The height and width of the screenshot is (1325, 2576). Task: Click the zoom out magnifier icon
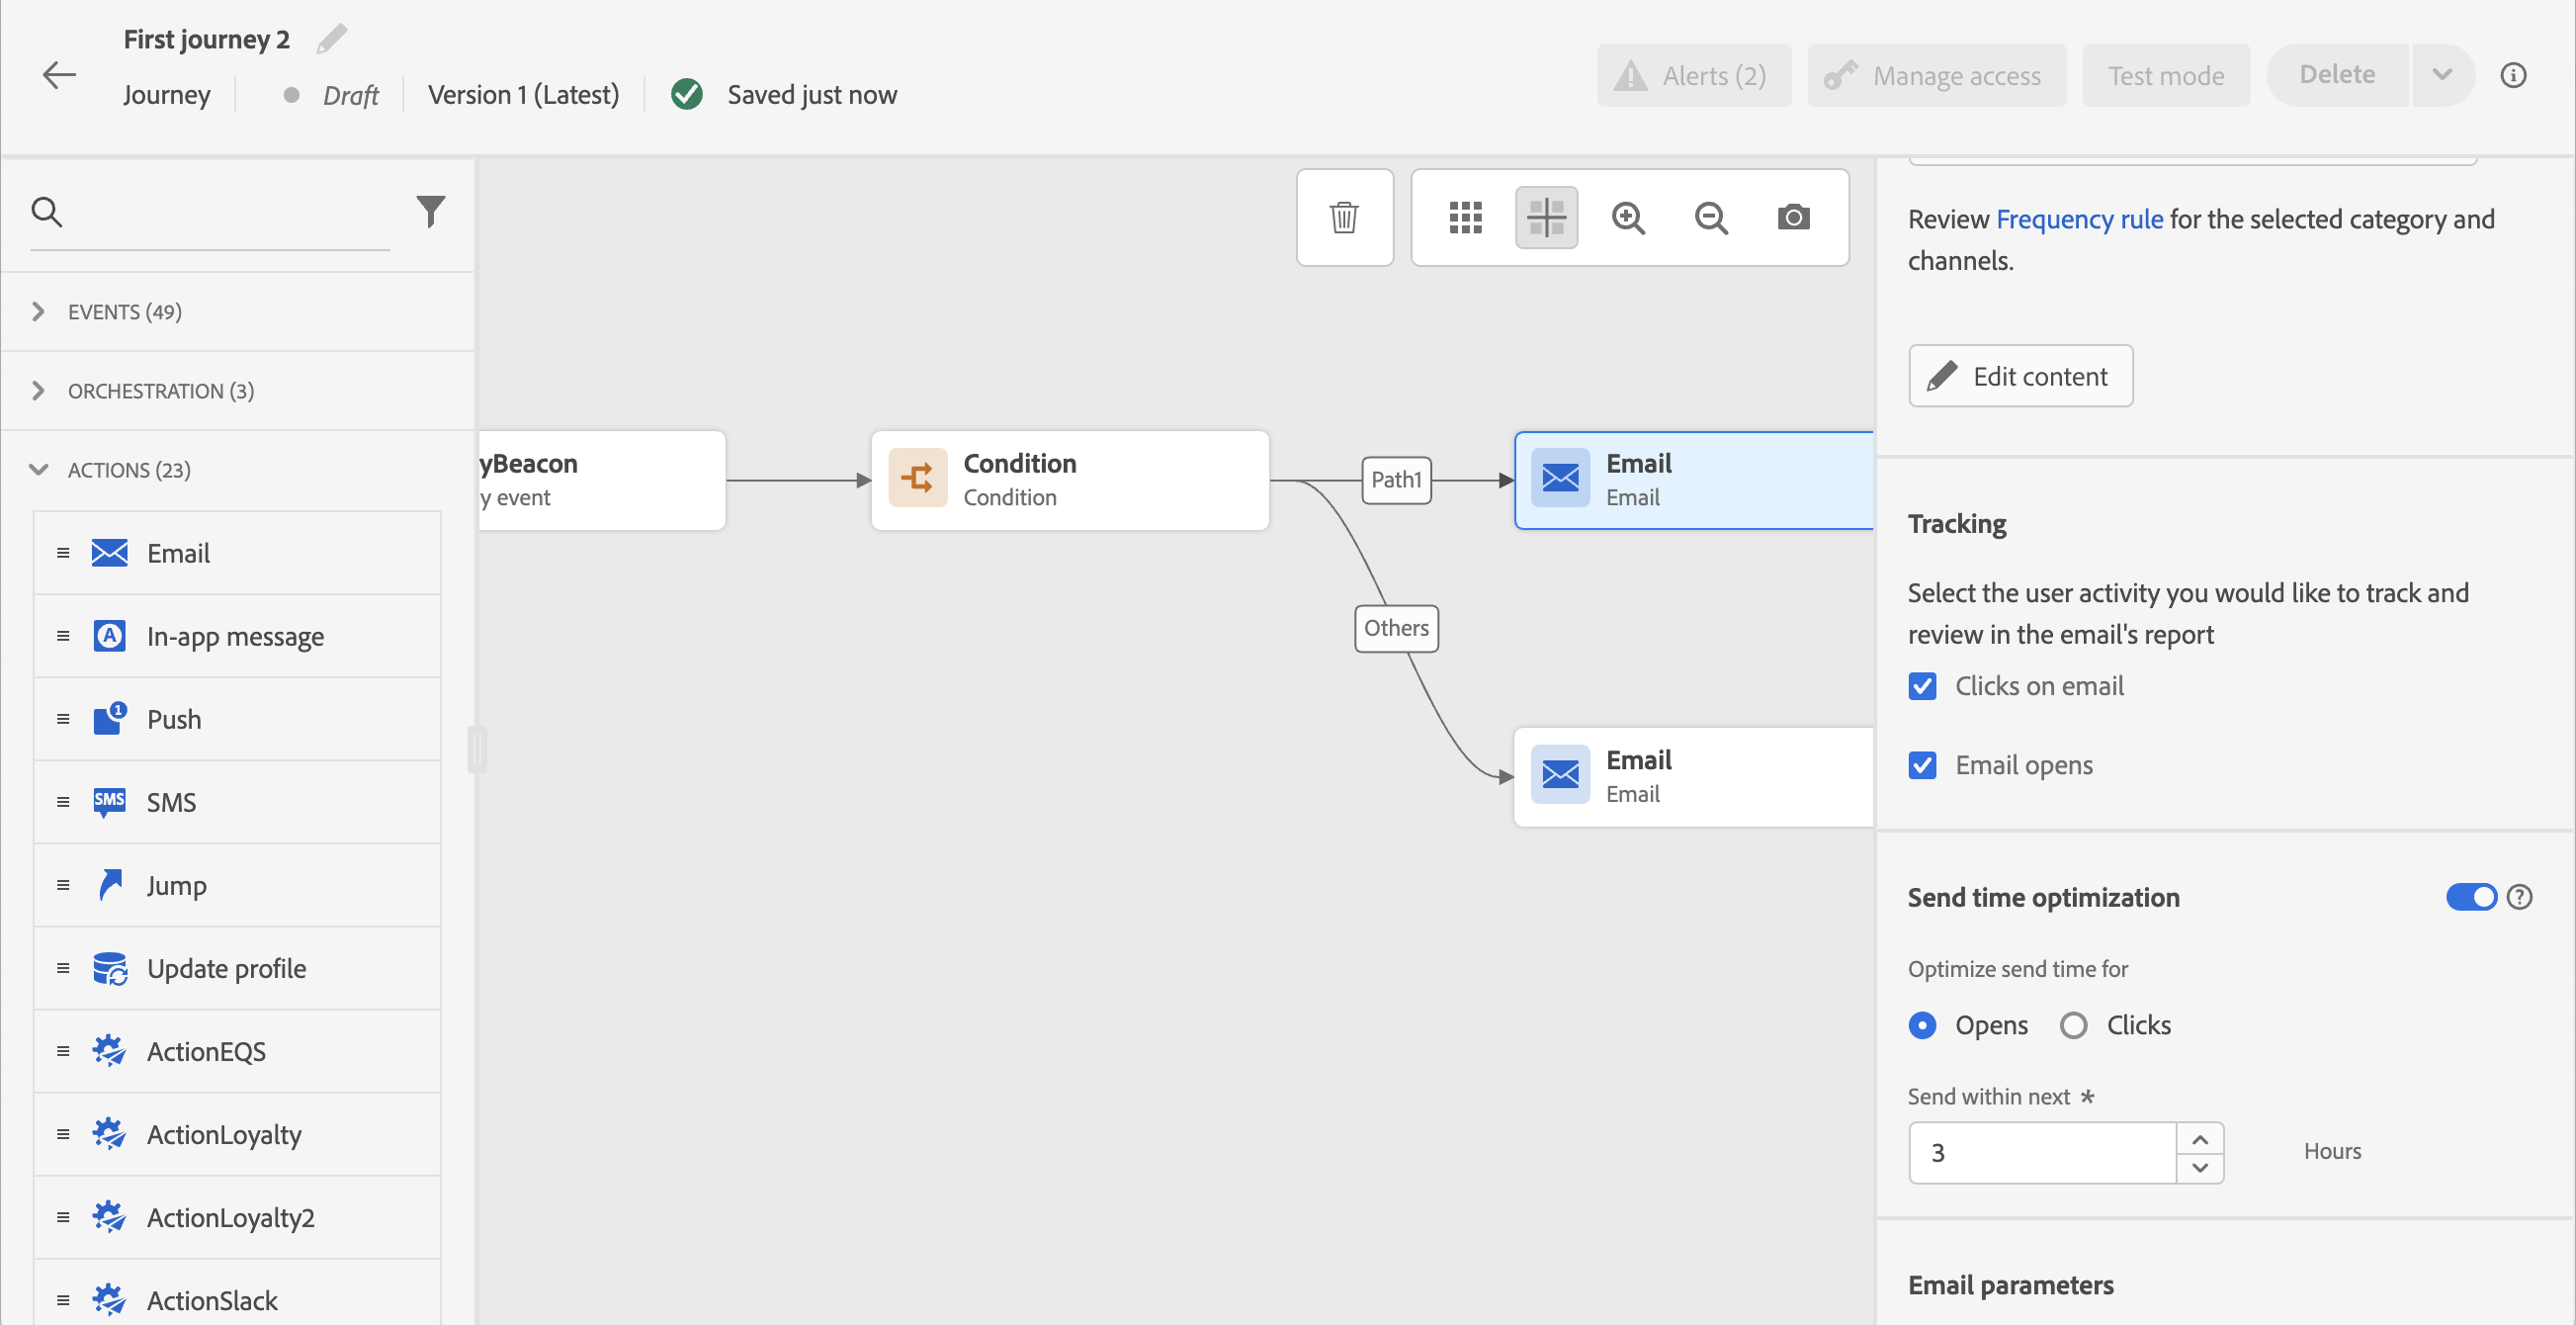pyautogui.click(x=1711, y=217)
